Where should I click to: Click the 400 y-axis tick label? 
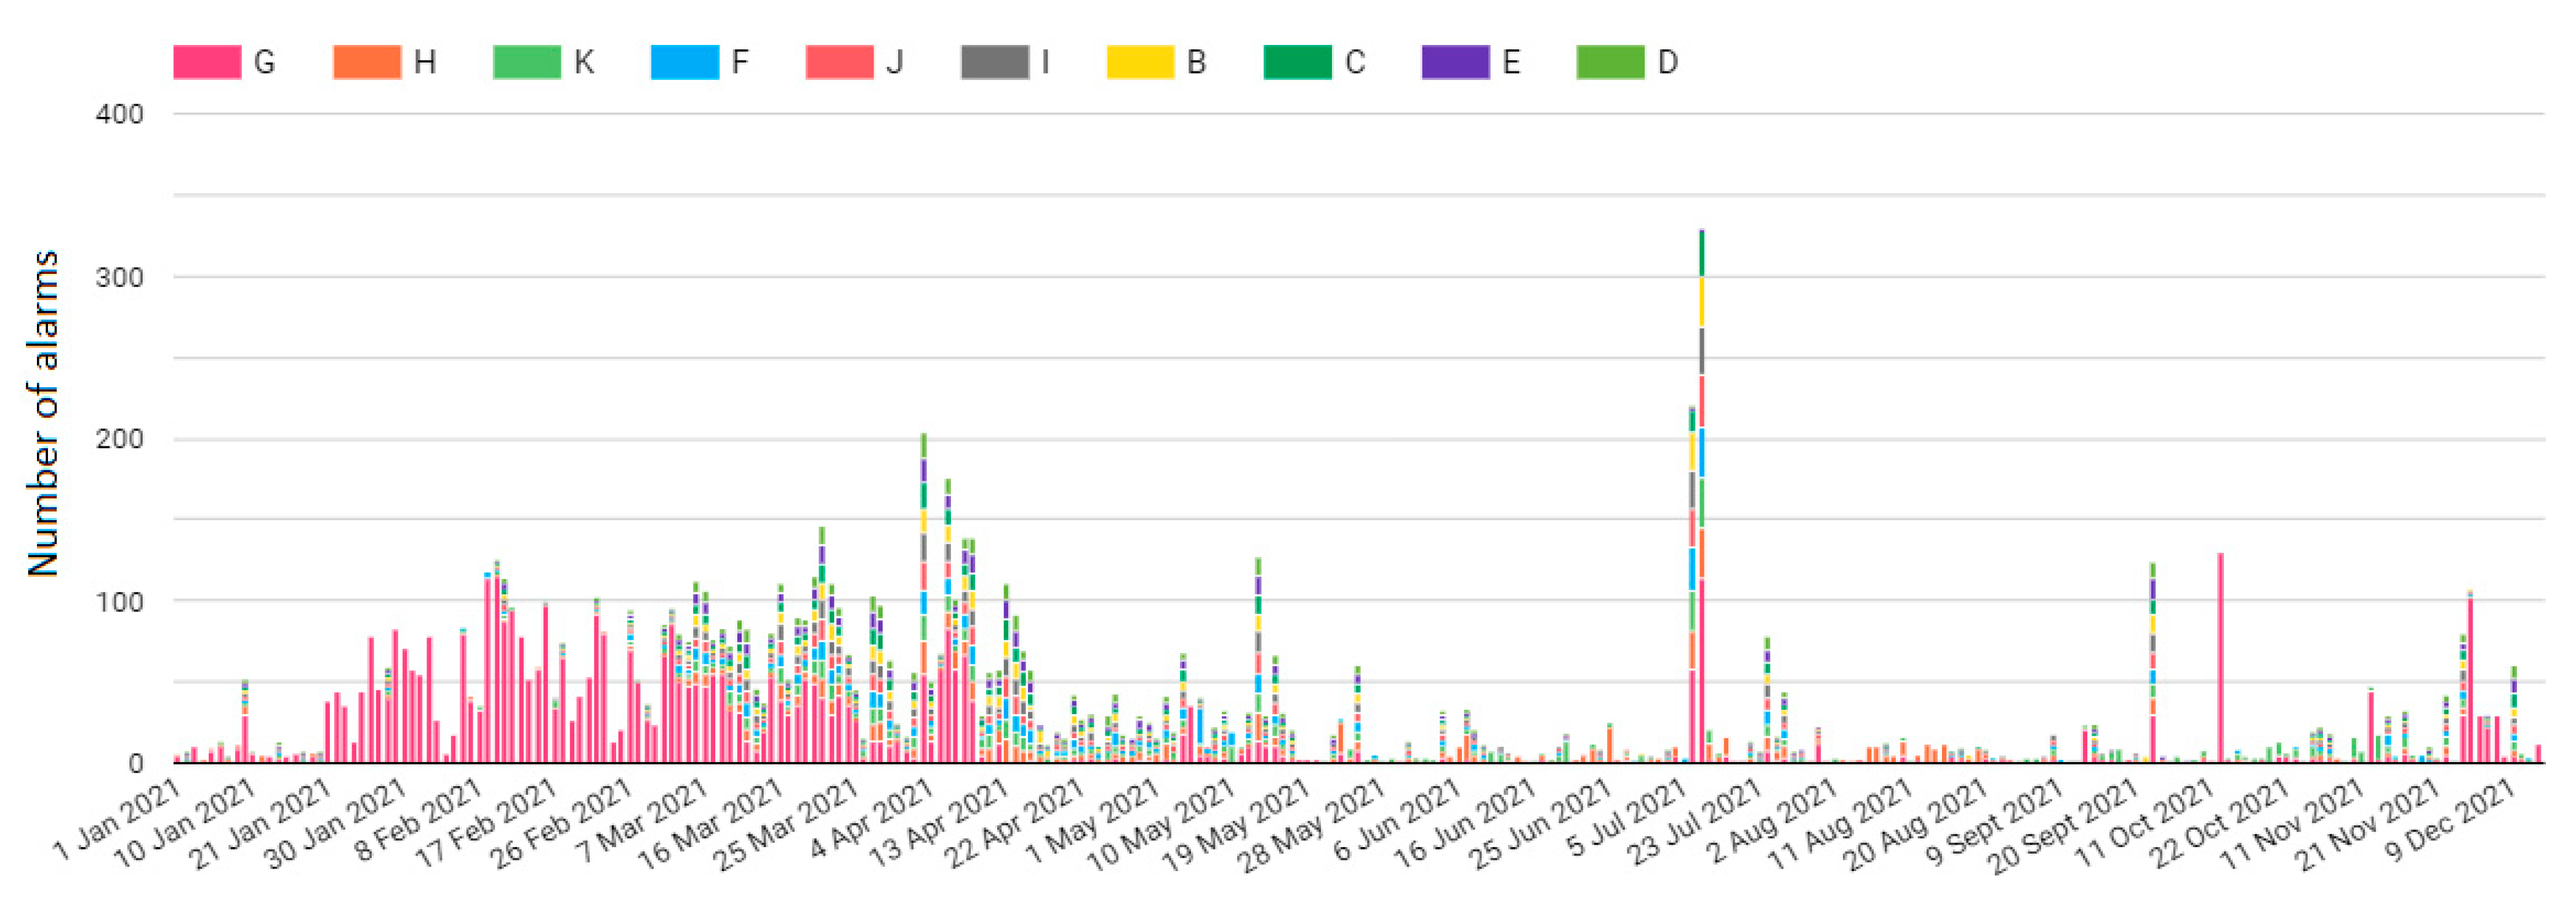119,114
